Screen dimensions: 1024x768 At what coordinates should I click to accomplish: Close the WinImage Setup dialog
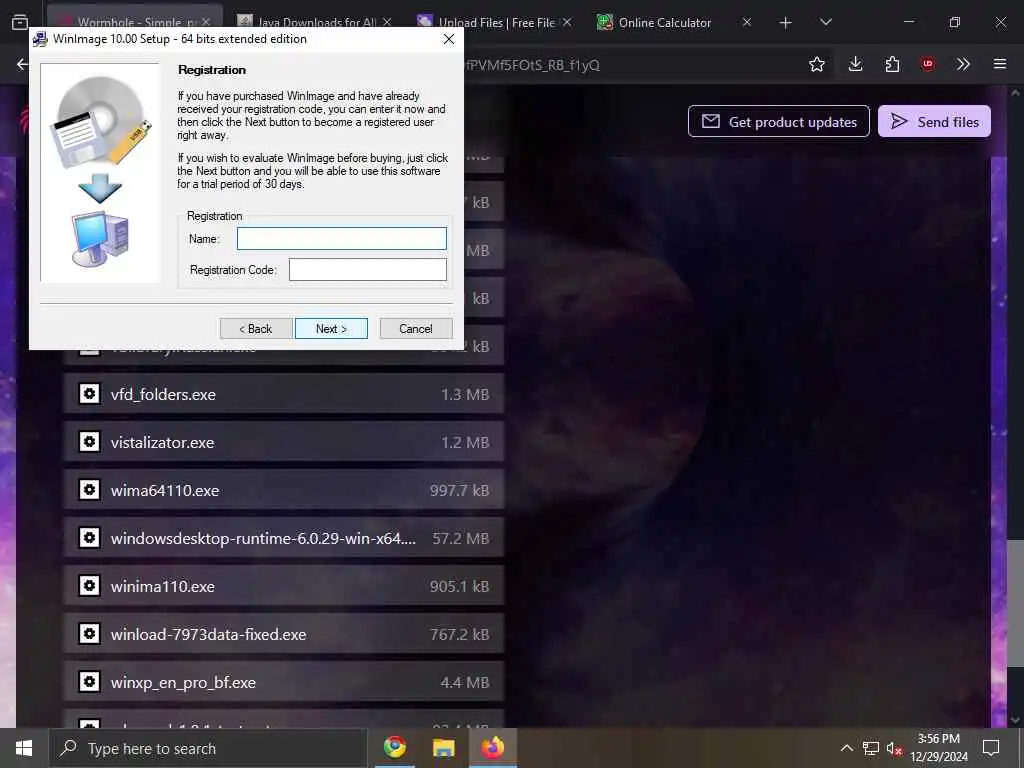[x=449, y=39]
